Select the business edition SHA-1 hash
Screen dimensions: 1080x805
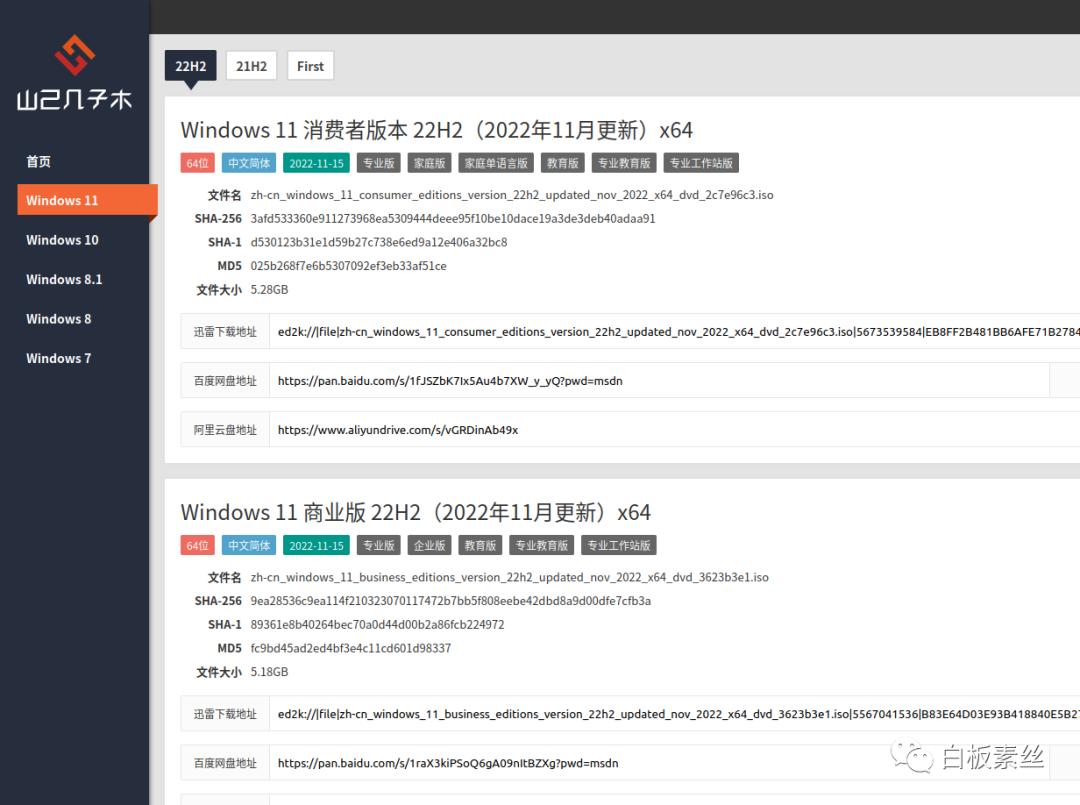377,625
